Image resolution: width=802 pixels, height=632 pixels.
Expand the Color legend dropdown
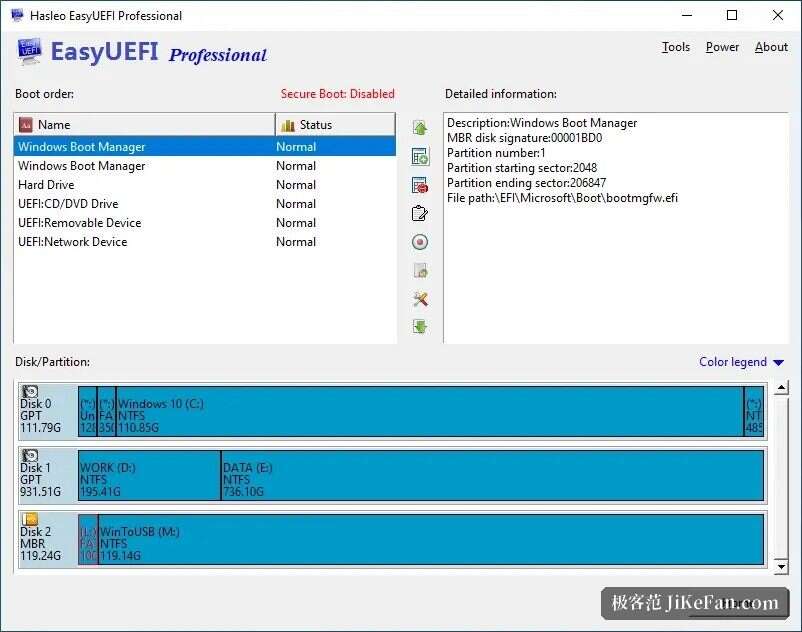741,362
